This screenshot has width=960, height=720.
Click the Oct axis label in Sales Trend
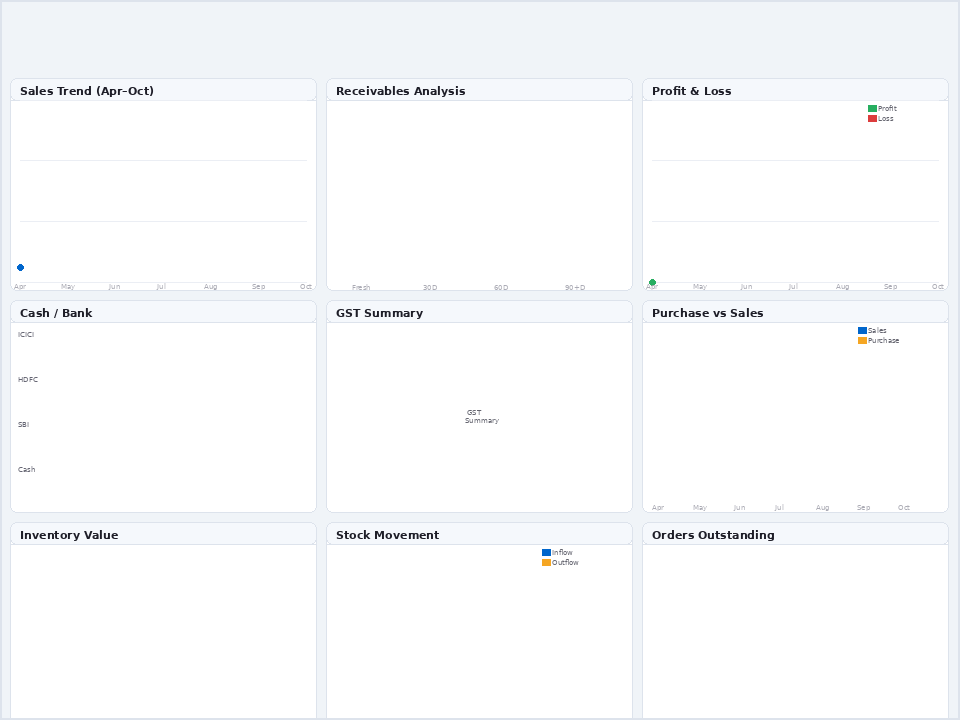click(306, 287)
